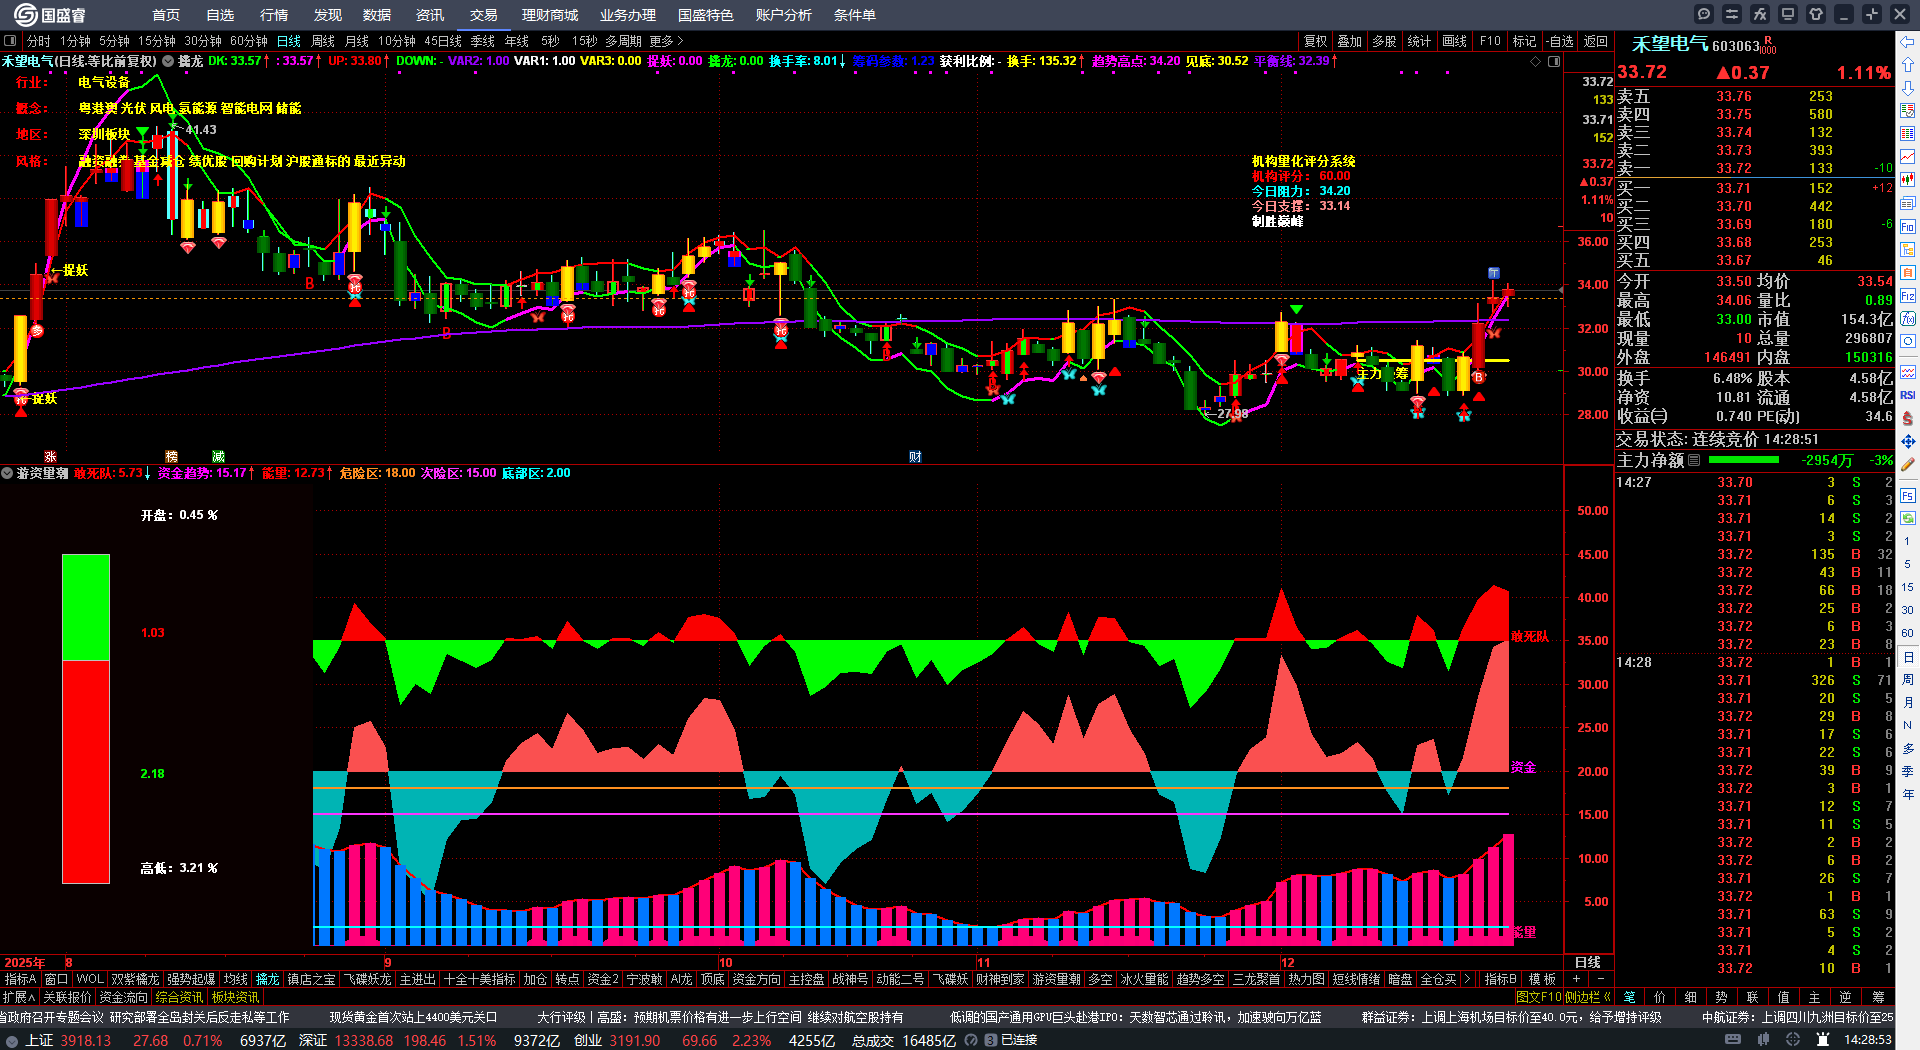Select the pencil drawing tool icon
This screenshot has height=1050, width=1920.
point(1908,464)
